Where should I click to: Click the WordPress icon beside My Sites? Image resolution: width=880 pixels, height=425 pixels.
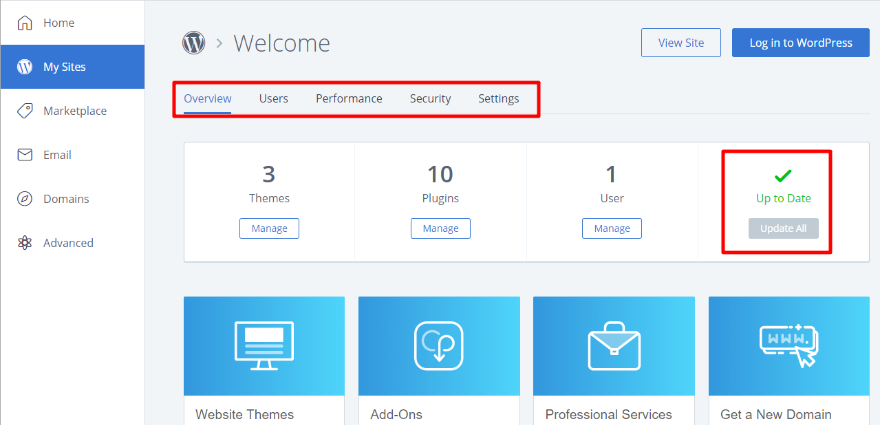[25, 67]
